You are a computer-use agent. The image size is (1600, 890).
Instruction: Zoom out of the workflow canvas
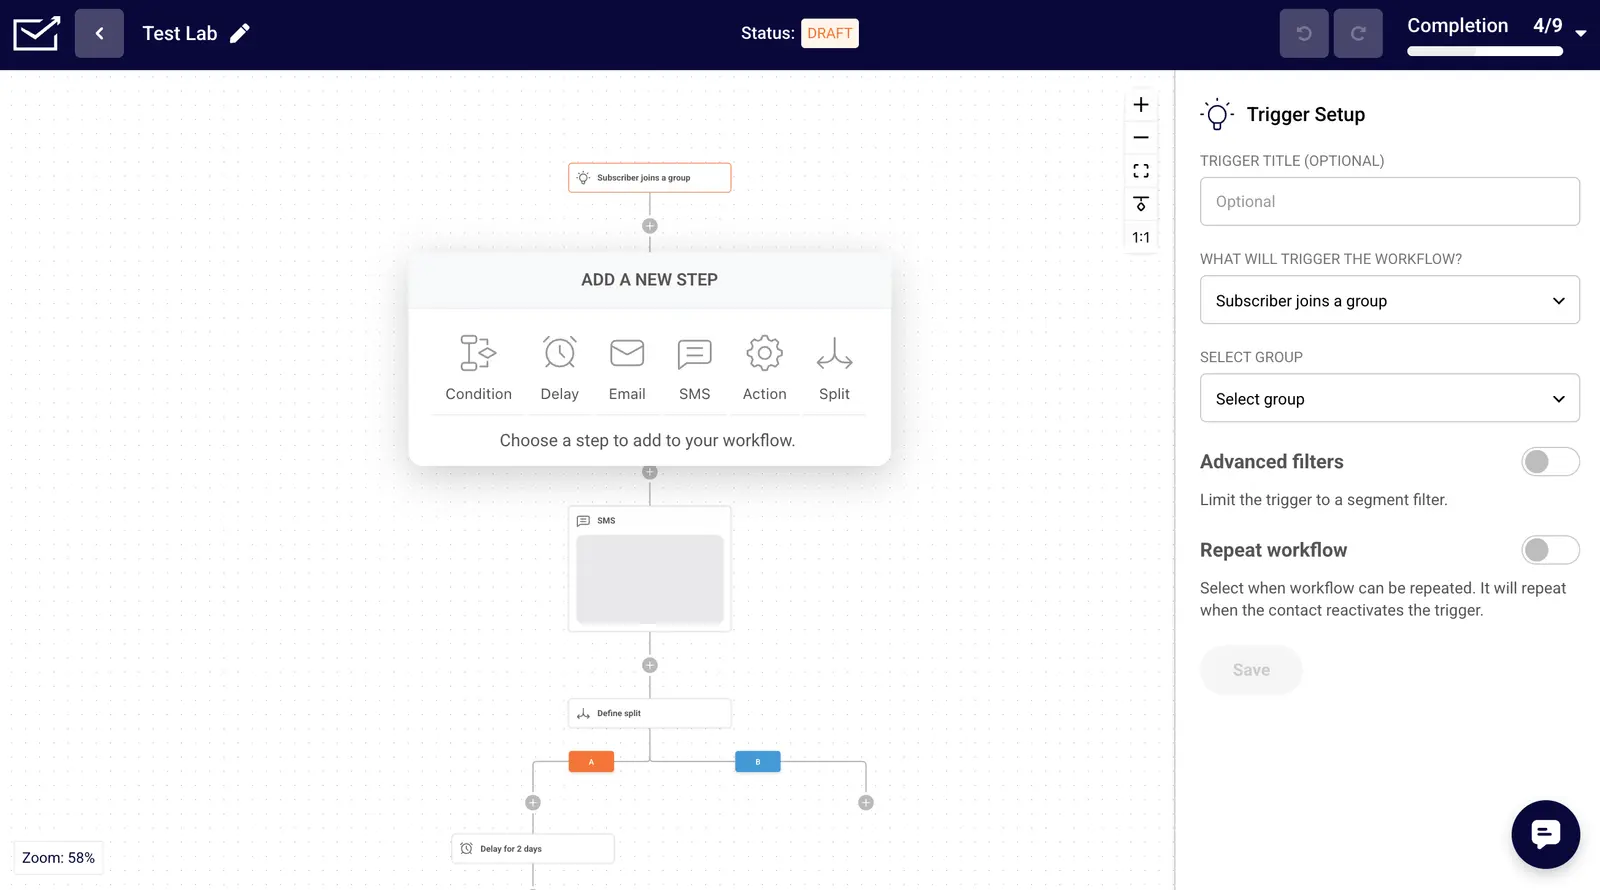point(1141,138)
